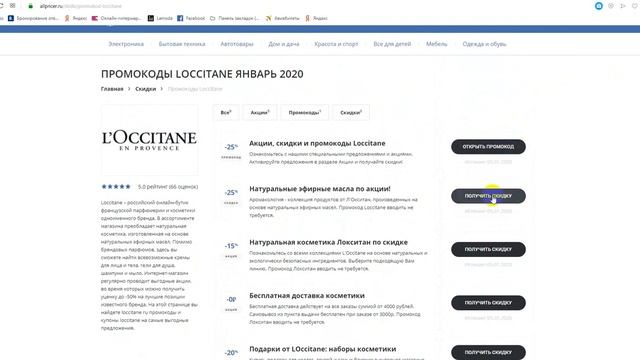Open Акции, скидки и промокоды Loccitane title
Image resolution: width=640 pixels, height=360 pixels.
point(317,143)
